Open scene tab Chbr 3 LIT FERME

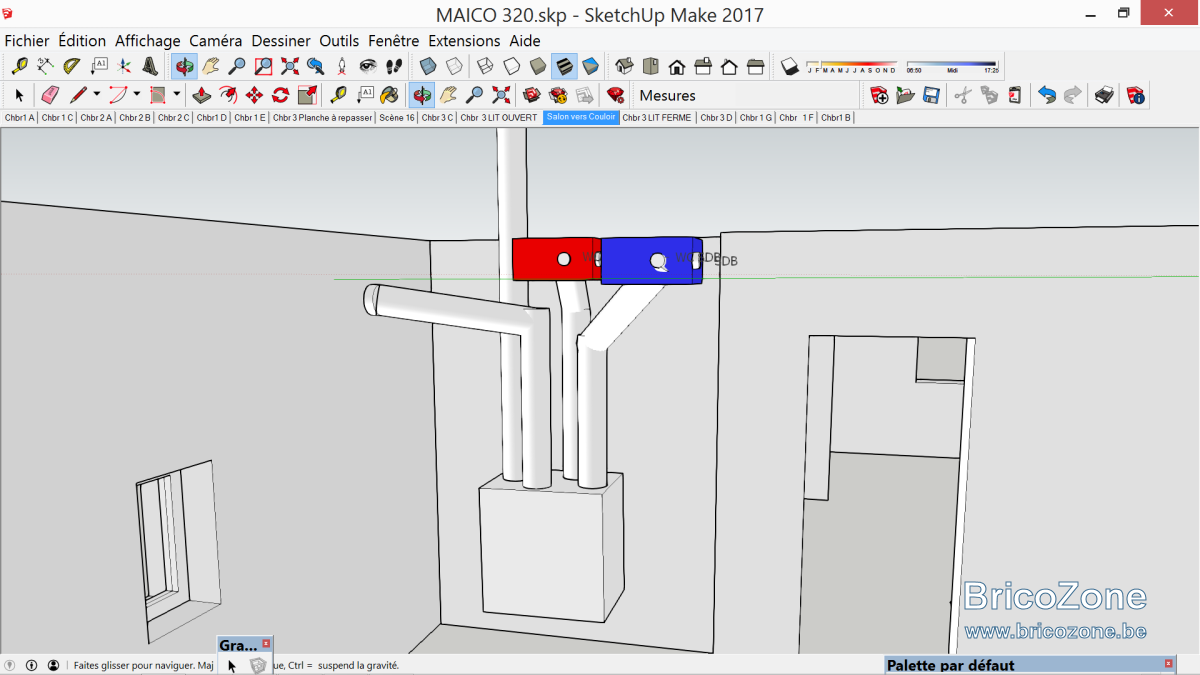point(657,118)
